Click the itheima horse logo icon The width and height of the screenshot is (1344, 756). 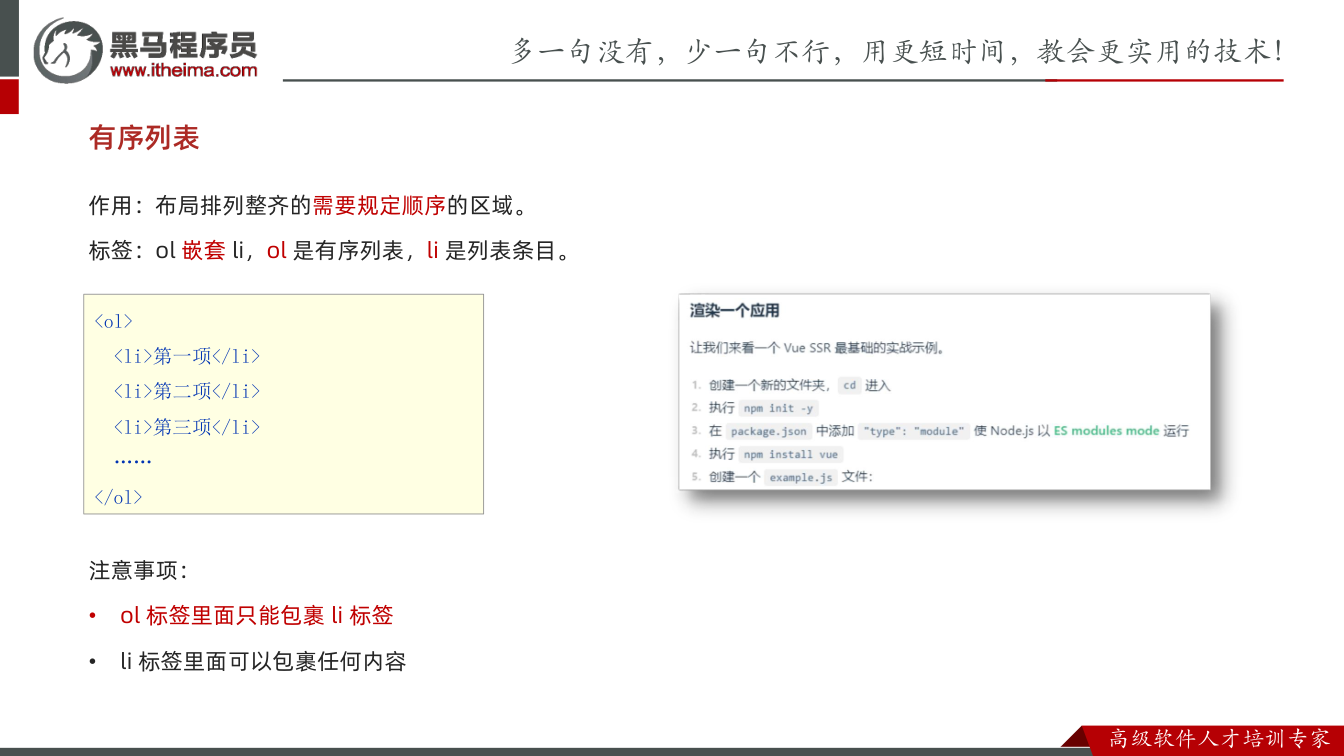(68, 50)
